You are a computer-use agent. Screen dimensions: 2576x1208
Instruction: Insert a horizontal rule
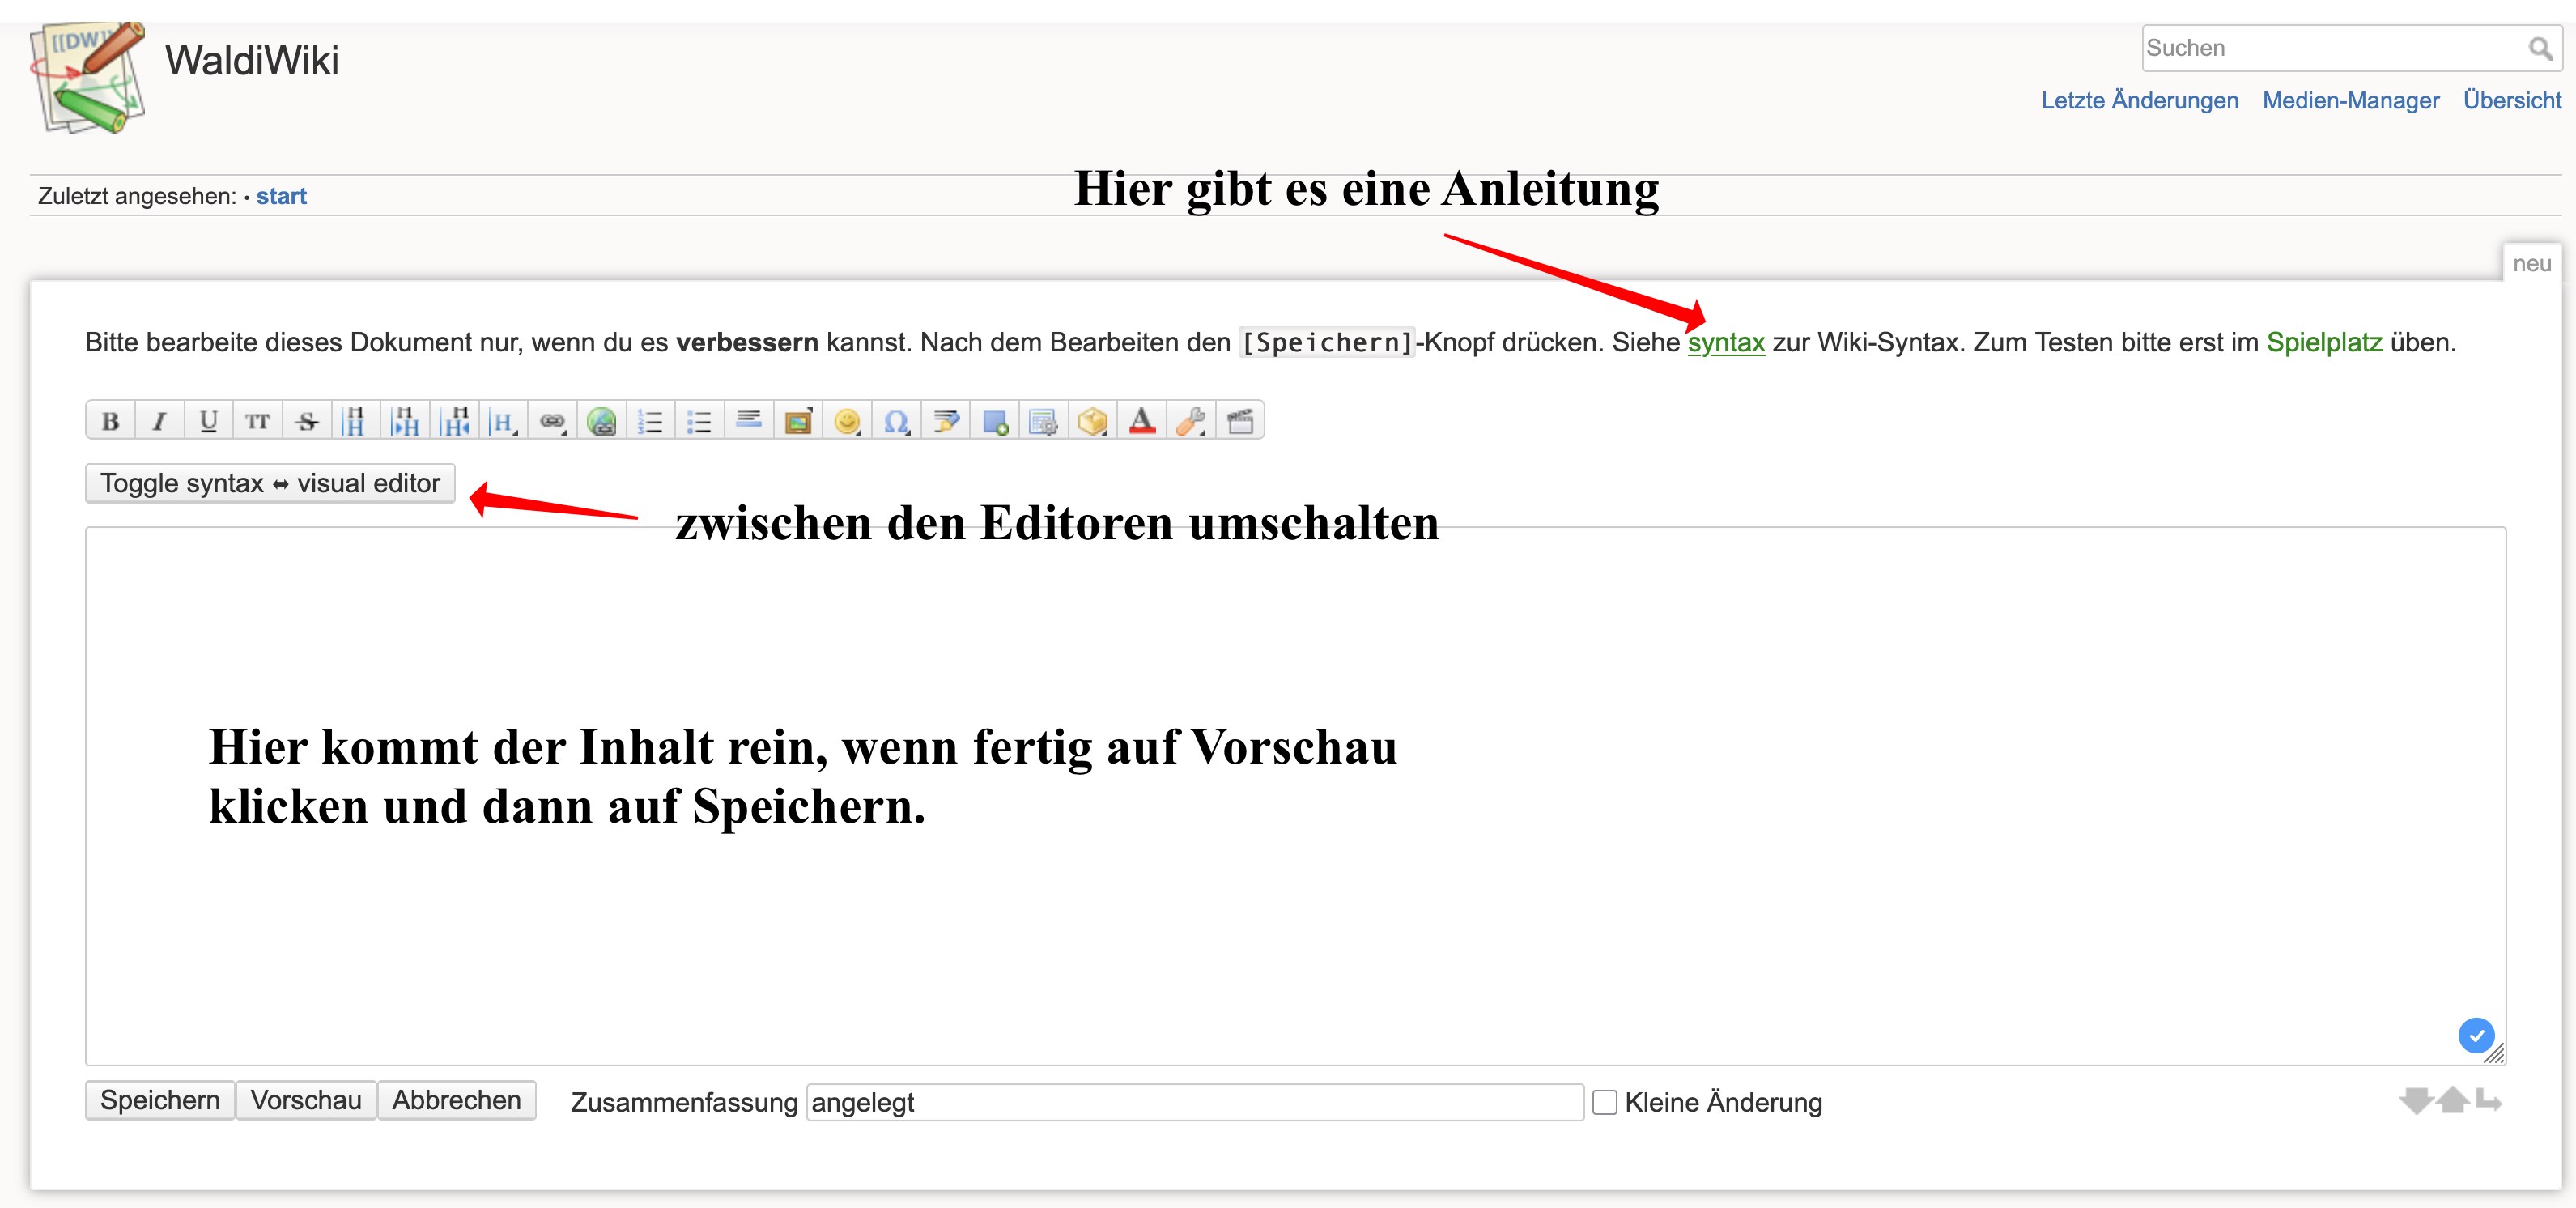(749, 421)
